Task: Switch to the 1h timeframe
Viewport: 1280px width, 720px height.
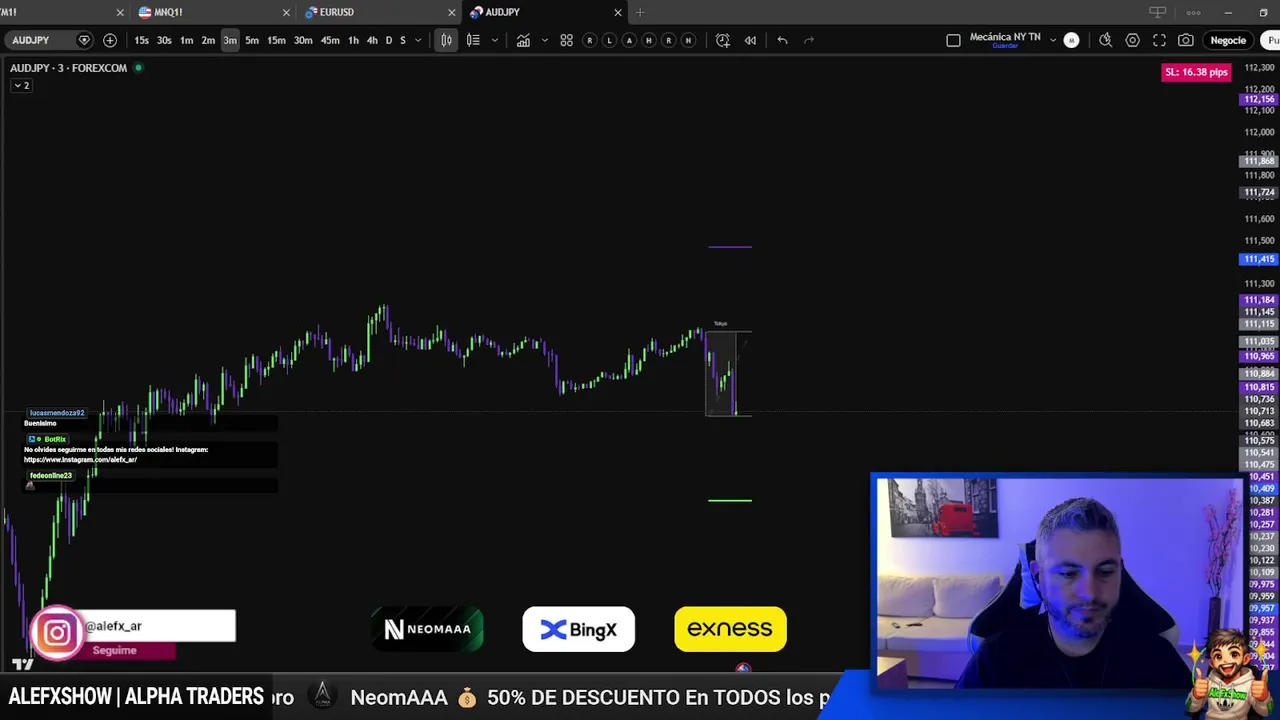Action: tap(353, 40)
